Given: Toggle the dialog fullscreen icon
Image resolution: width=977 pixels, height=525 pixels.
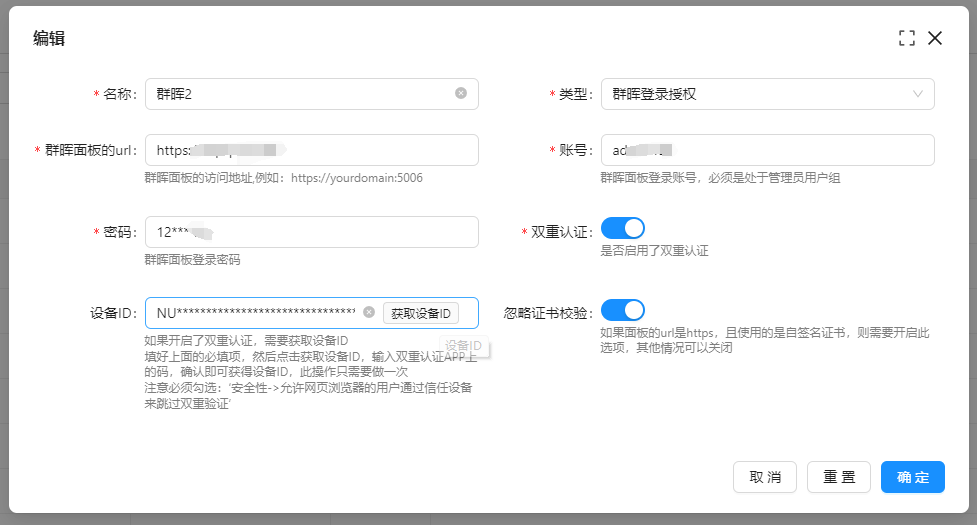Looking at the screenshot, I should (907, 38).
